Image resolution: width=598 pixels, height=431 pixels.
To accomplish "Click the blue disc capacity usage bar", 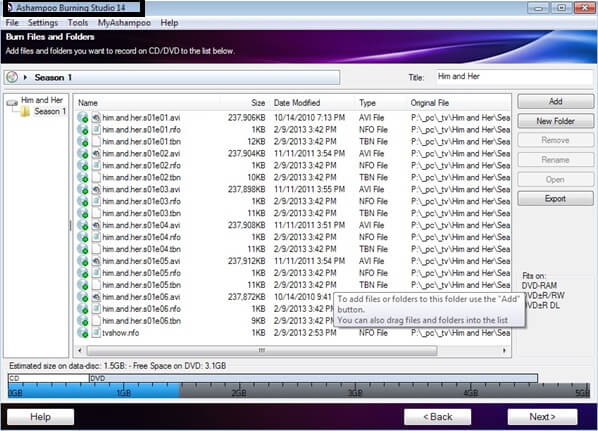I will click(x=94, y=391).
